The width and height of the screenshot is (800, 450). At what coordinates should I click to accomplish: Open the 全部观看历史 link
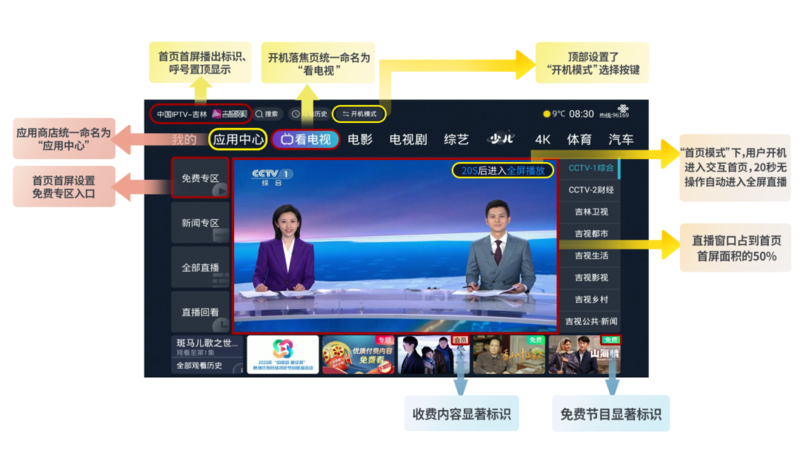click(x=199, y=366)
